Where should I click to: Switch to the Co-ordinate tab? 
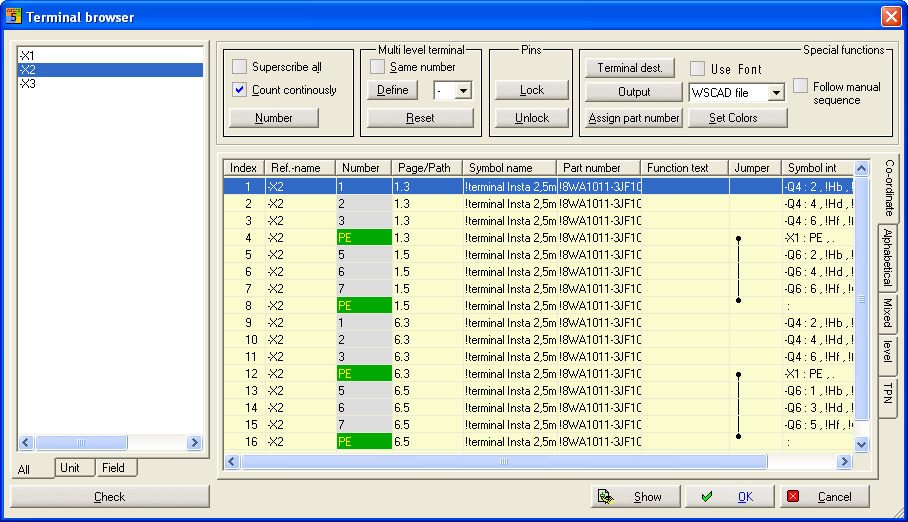(889, 187)
